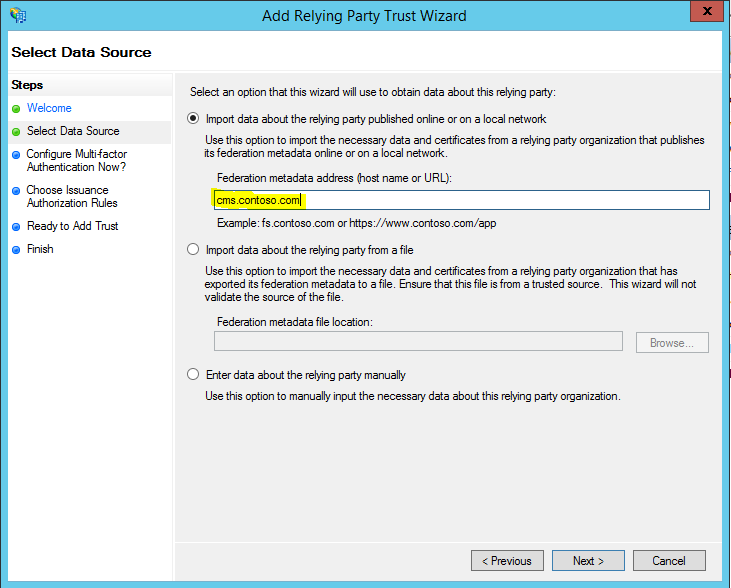Open the Welcome step link
The image size is (731, 588).
click(x=49, y=108)
